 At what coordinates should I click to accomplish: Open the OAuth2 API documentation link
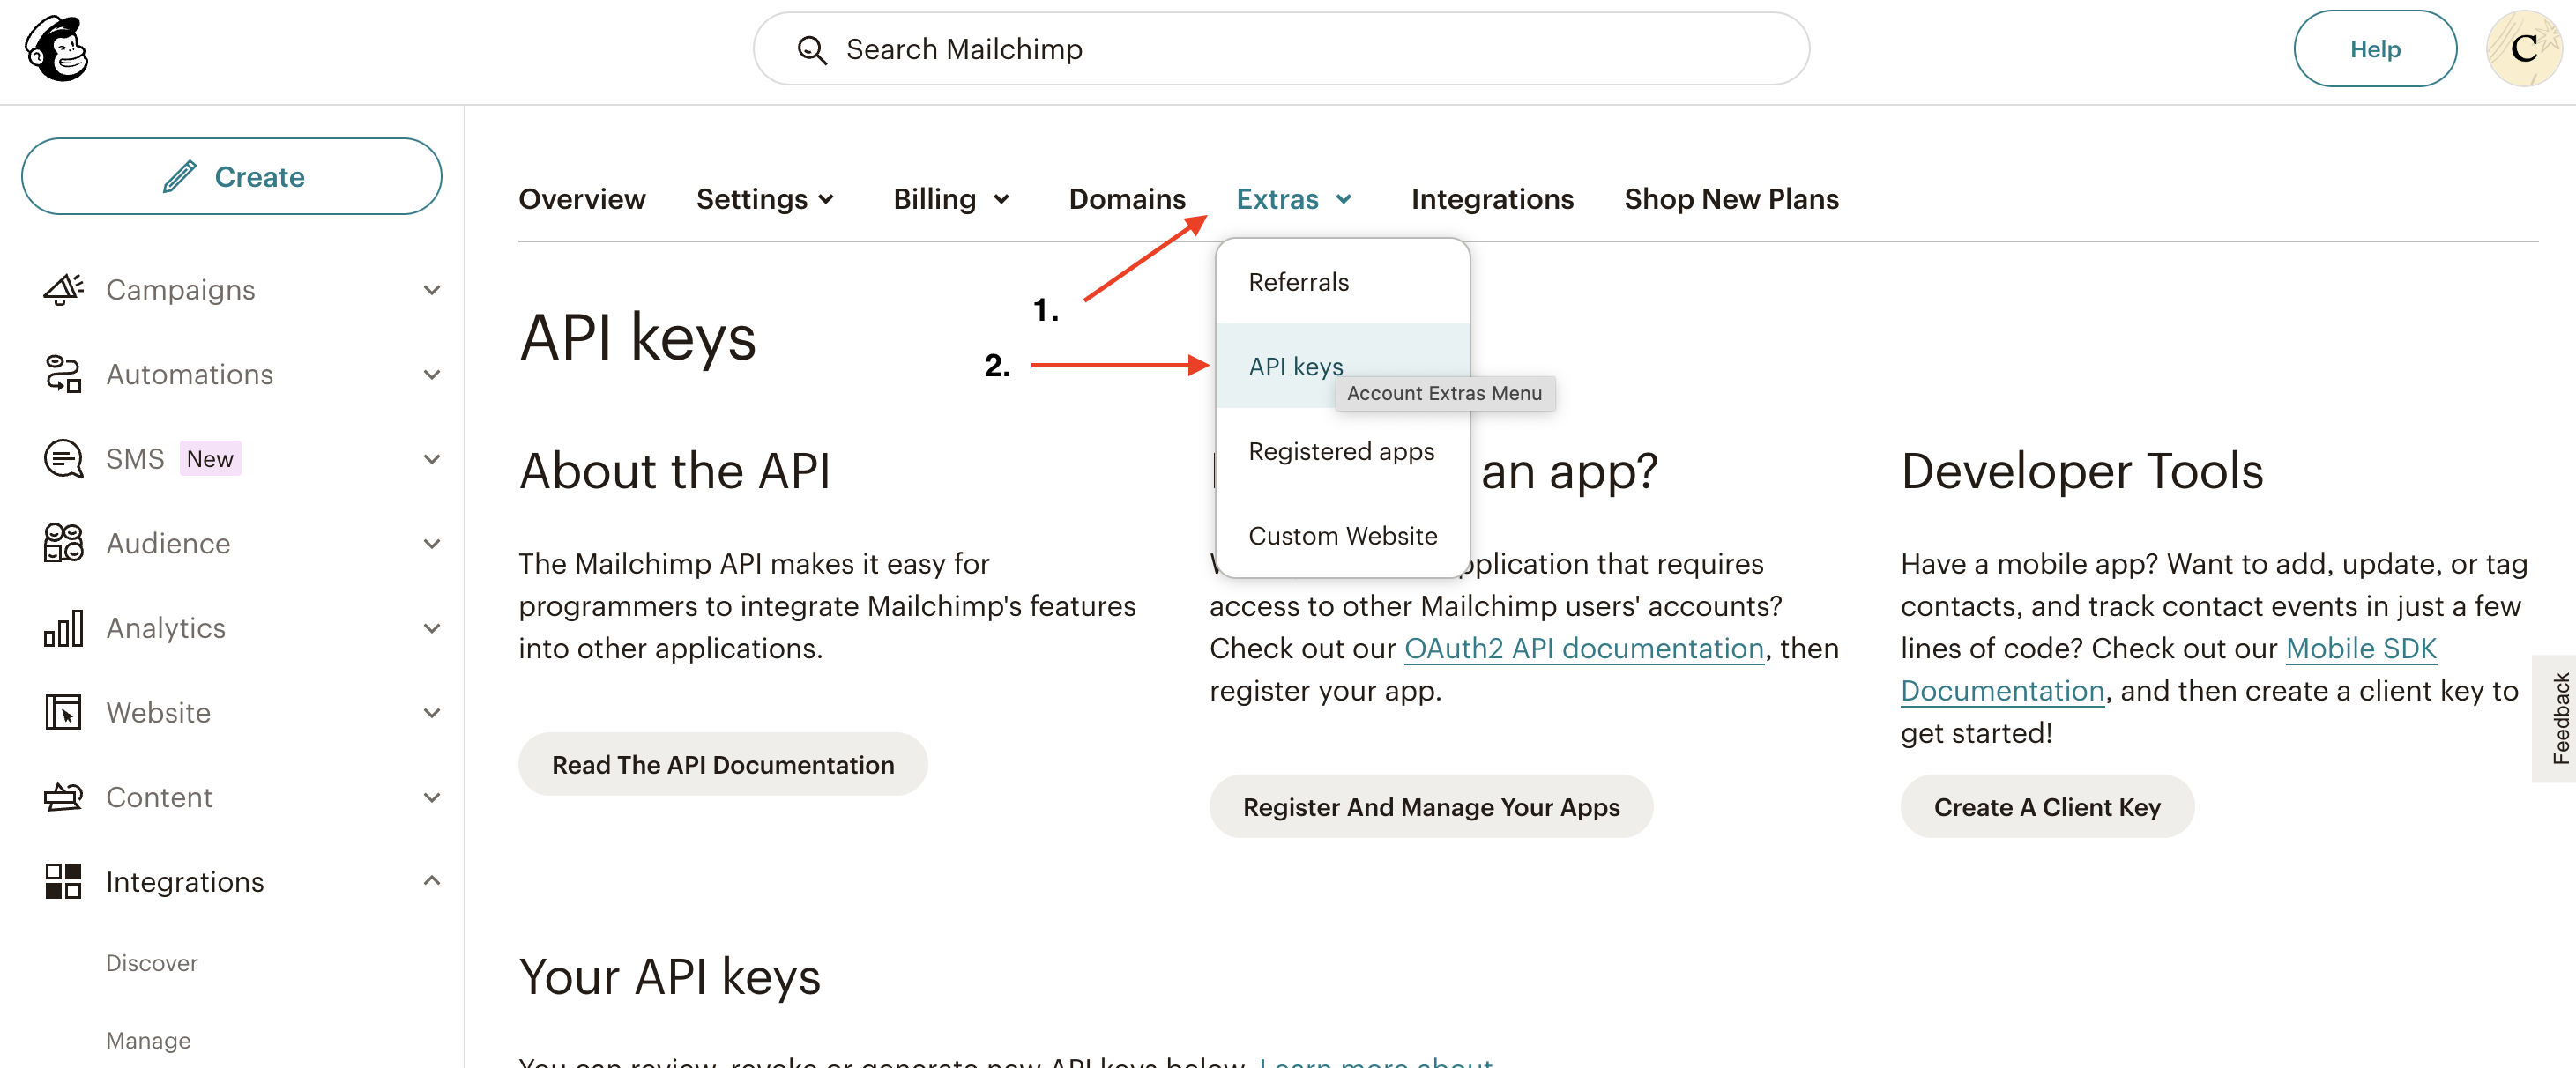pos(1583,648)
